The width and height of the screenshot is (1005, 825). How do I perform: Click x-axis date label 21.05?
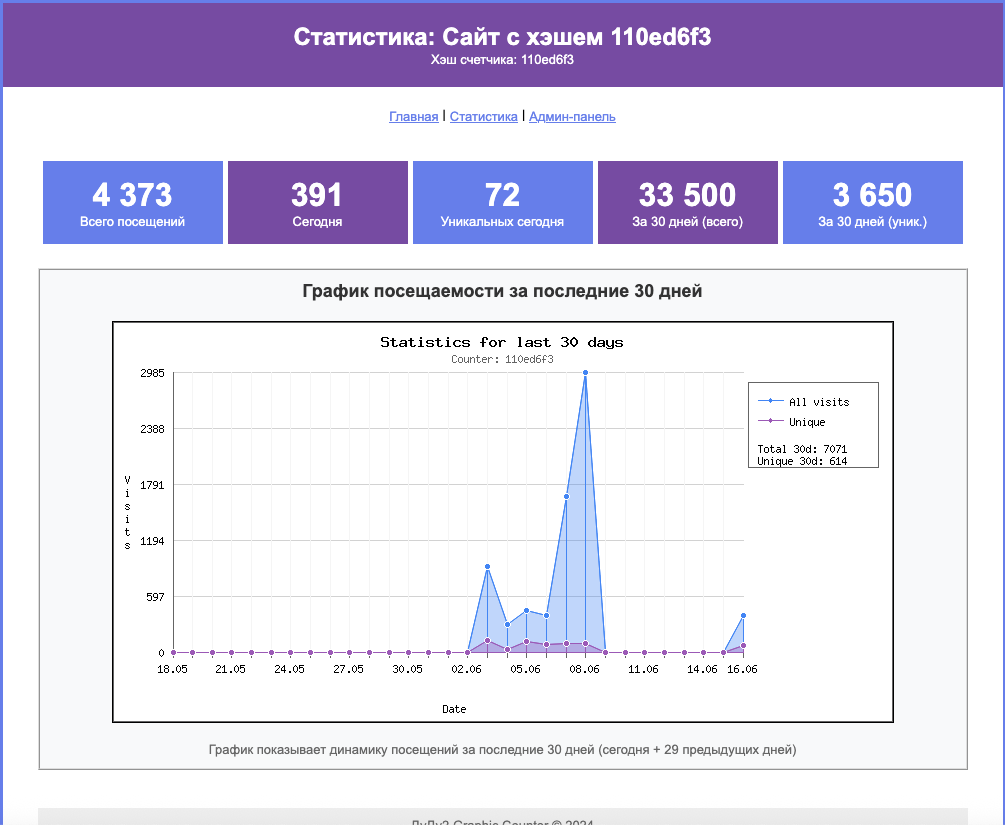[231, 669]
